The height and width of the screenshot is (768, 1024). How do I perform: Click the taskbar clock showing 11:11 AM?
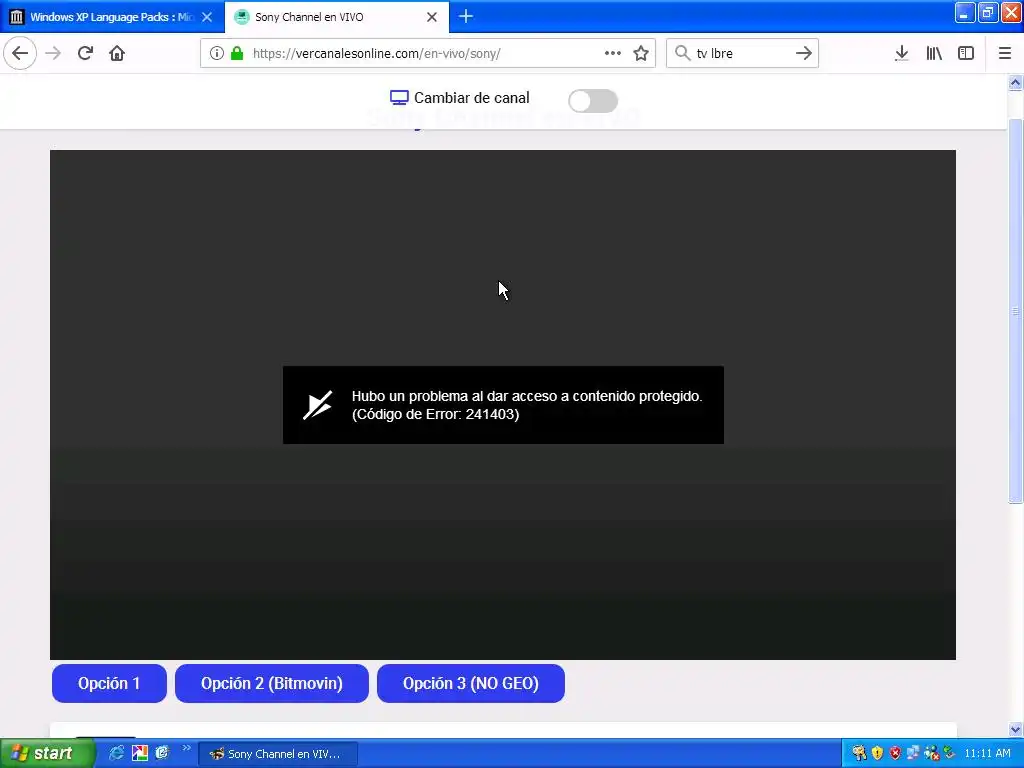(x=987, y=753)
